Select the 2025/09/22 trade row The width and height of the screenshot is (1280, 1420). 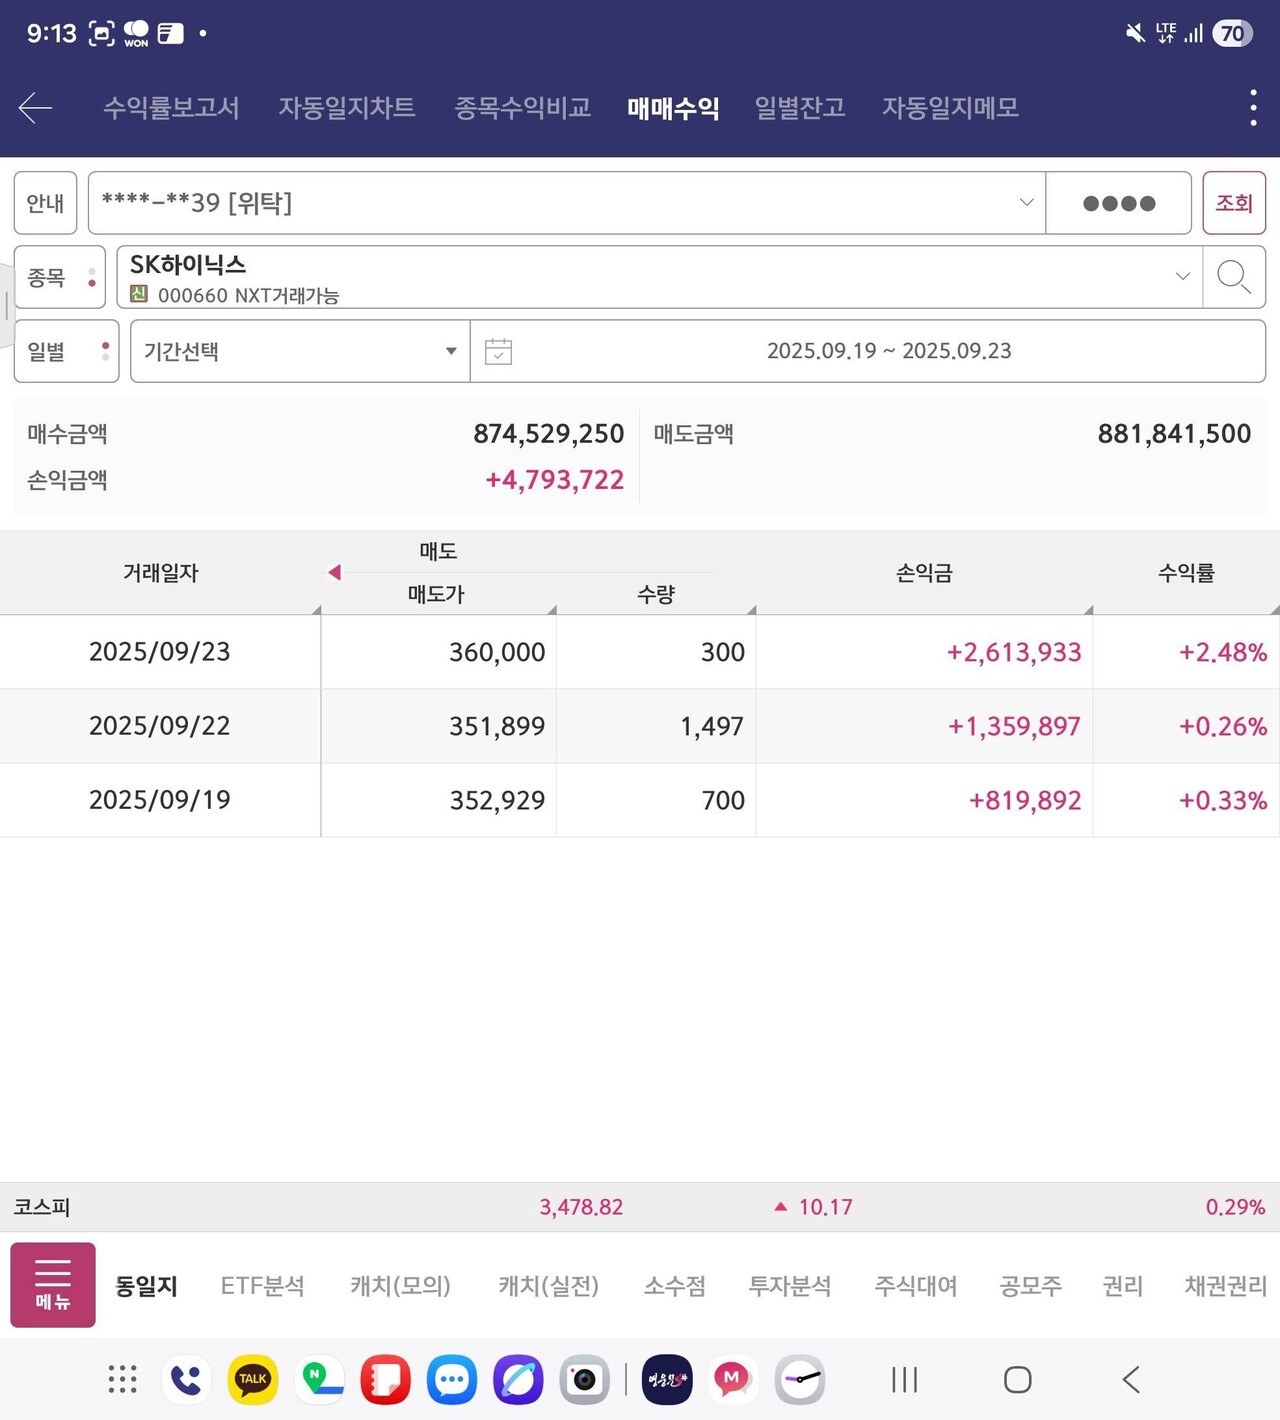pyautogui.click(x=640, y=726)
